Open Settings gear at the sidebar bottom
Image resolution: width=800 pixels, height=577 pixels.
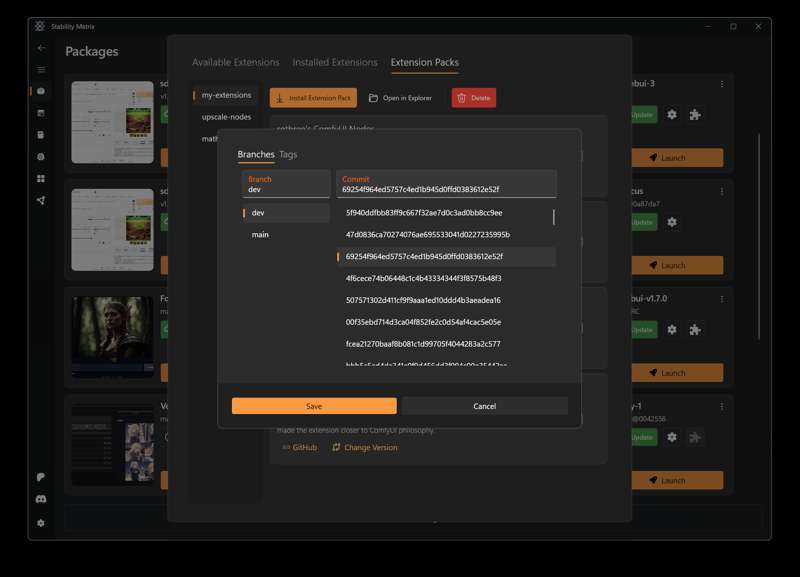pos(41,523)
